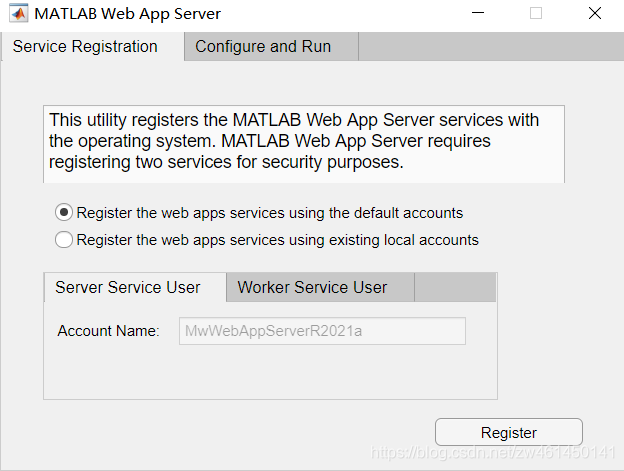The height and width of the screenshot is (471, 624).
Task: Switch to the Service Registration tab
Action: click(x=93, y=47)
